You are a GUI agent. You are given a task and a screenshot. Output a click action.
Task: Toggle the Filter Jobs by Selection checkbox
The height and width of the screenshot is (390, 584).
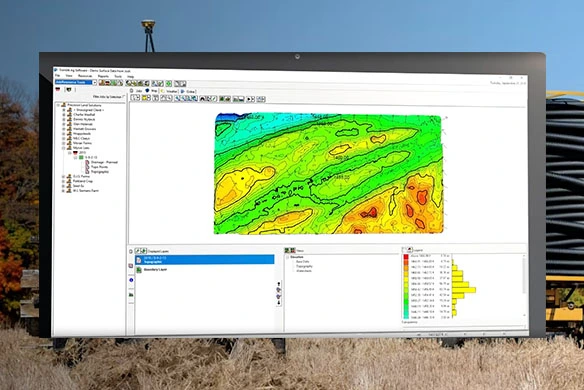click(124, 96)
